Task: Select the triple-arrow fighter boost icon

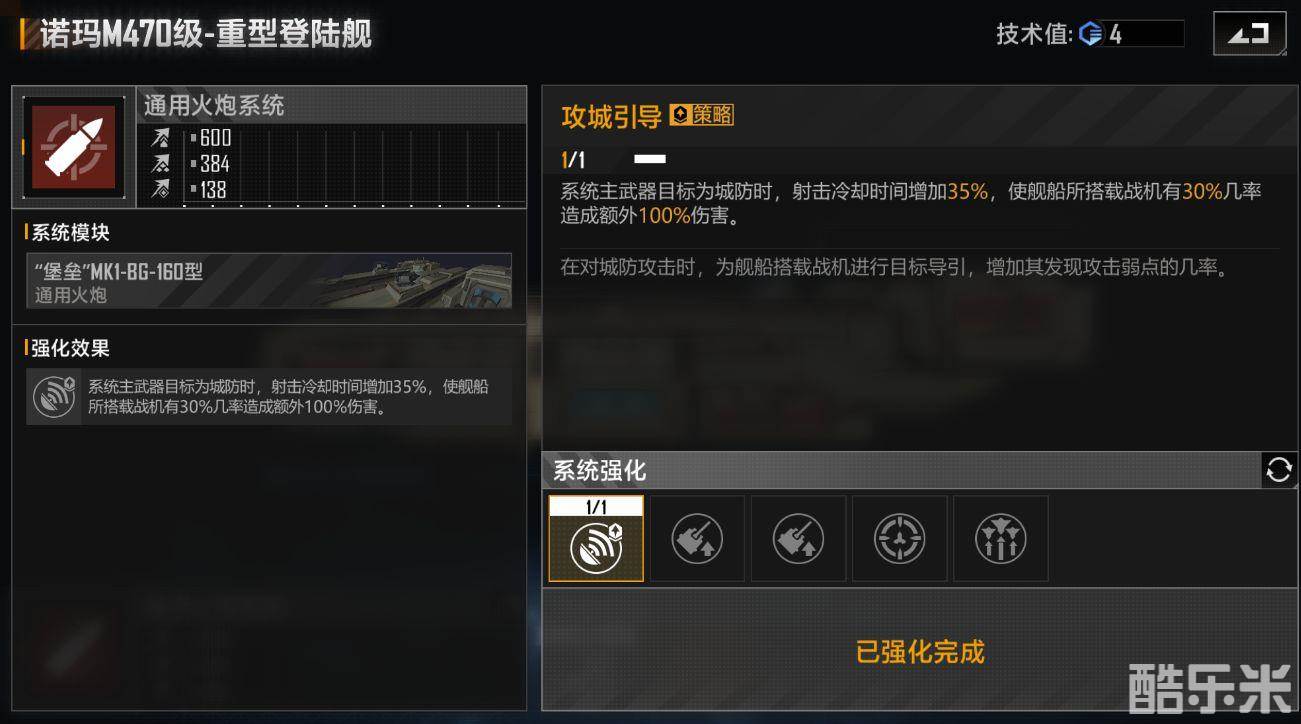Action: [1000, 539]
